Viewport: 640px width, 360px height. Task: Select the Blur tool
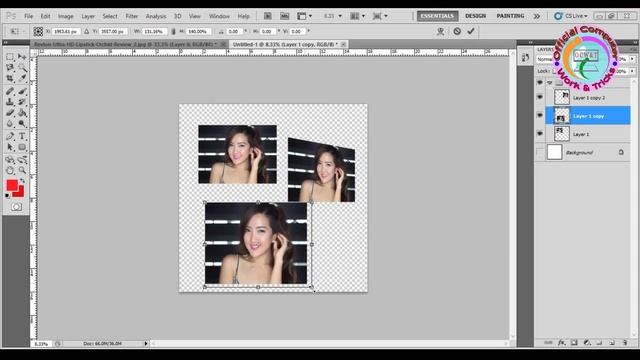pyautogui.click(x=10, y=123)
